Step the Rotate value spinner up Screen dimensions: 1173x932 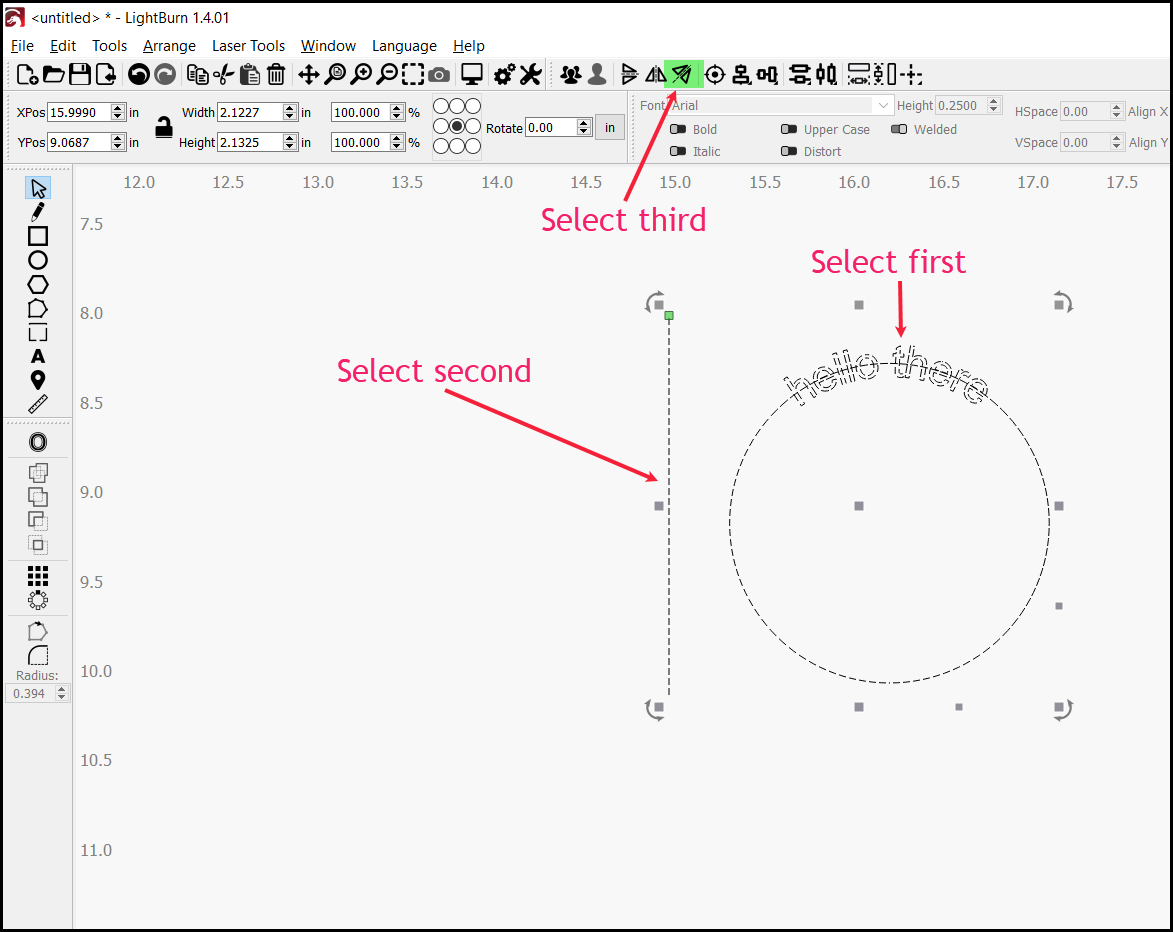click(x=584, y=123)
